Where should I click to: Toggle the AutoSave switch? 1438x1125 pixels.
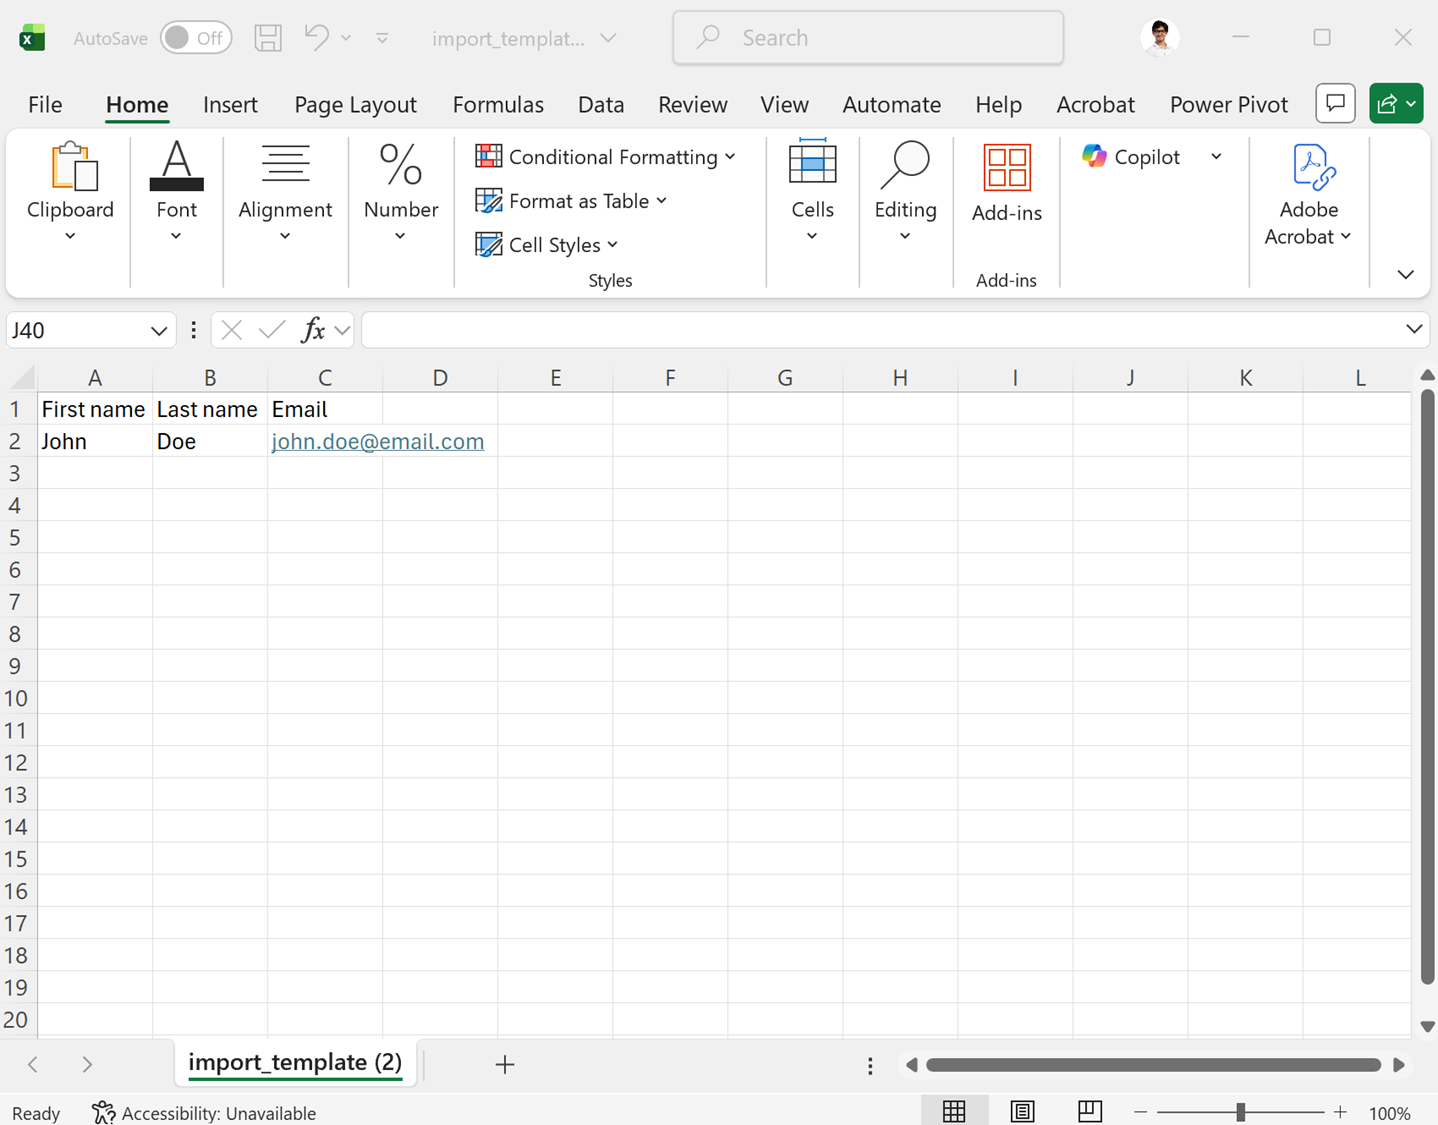196,38
